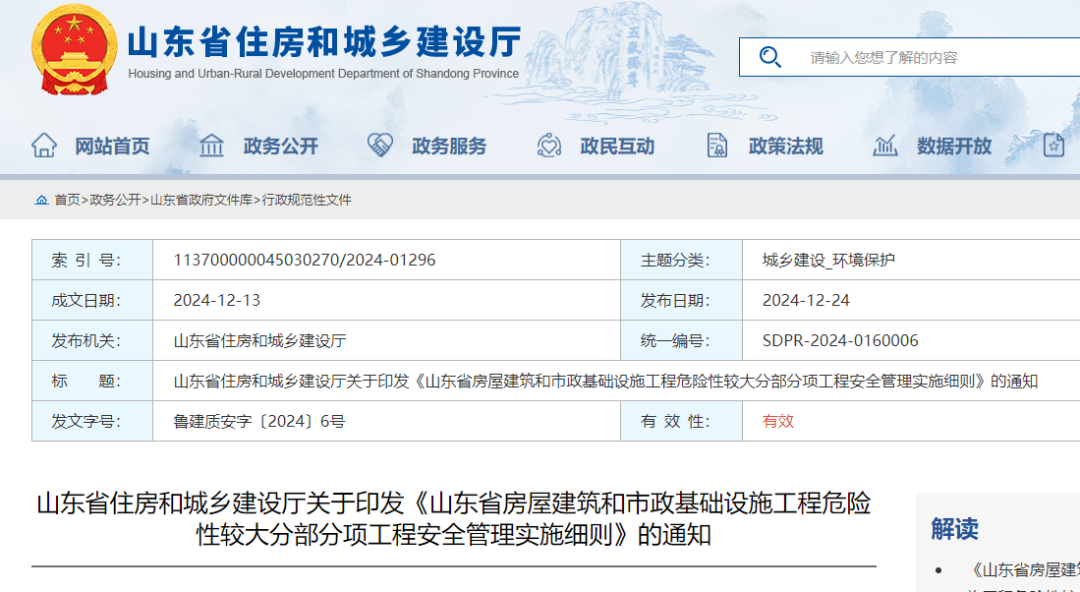1080x592 pixels.
Task: Click the search magnifier icon
Action: point(770,57)
